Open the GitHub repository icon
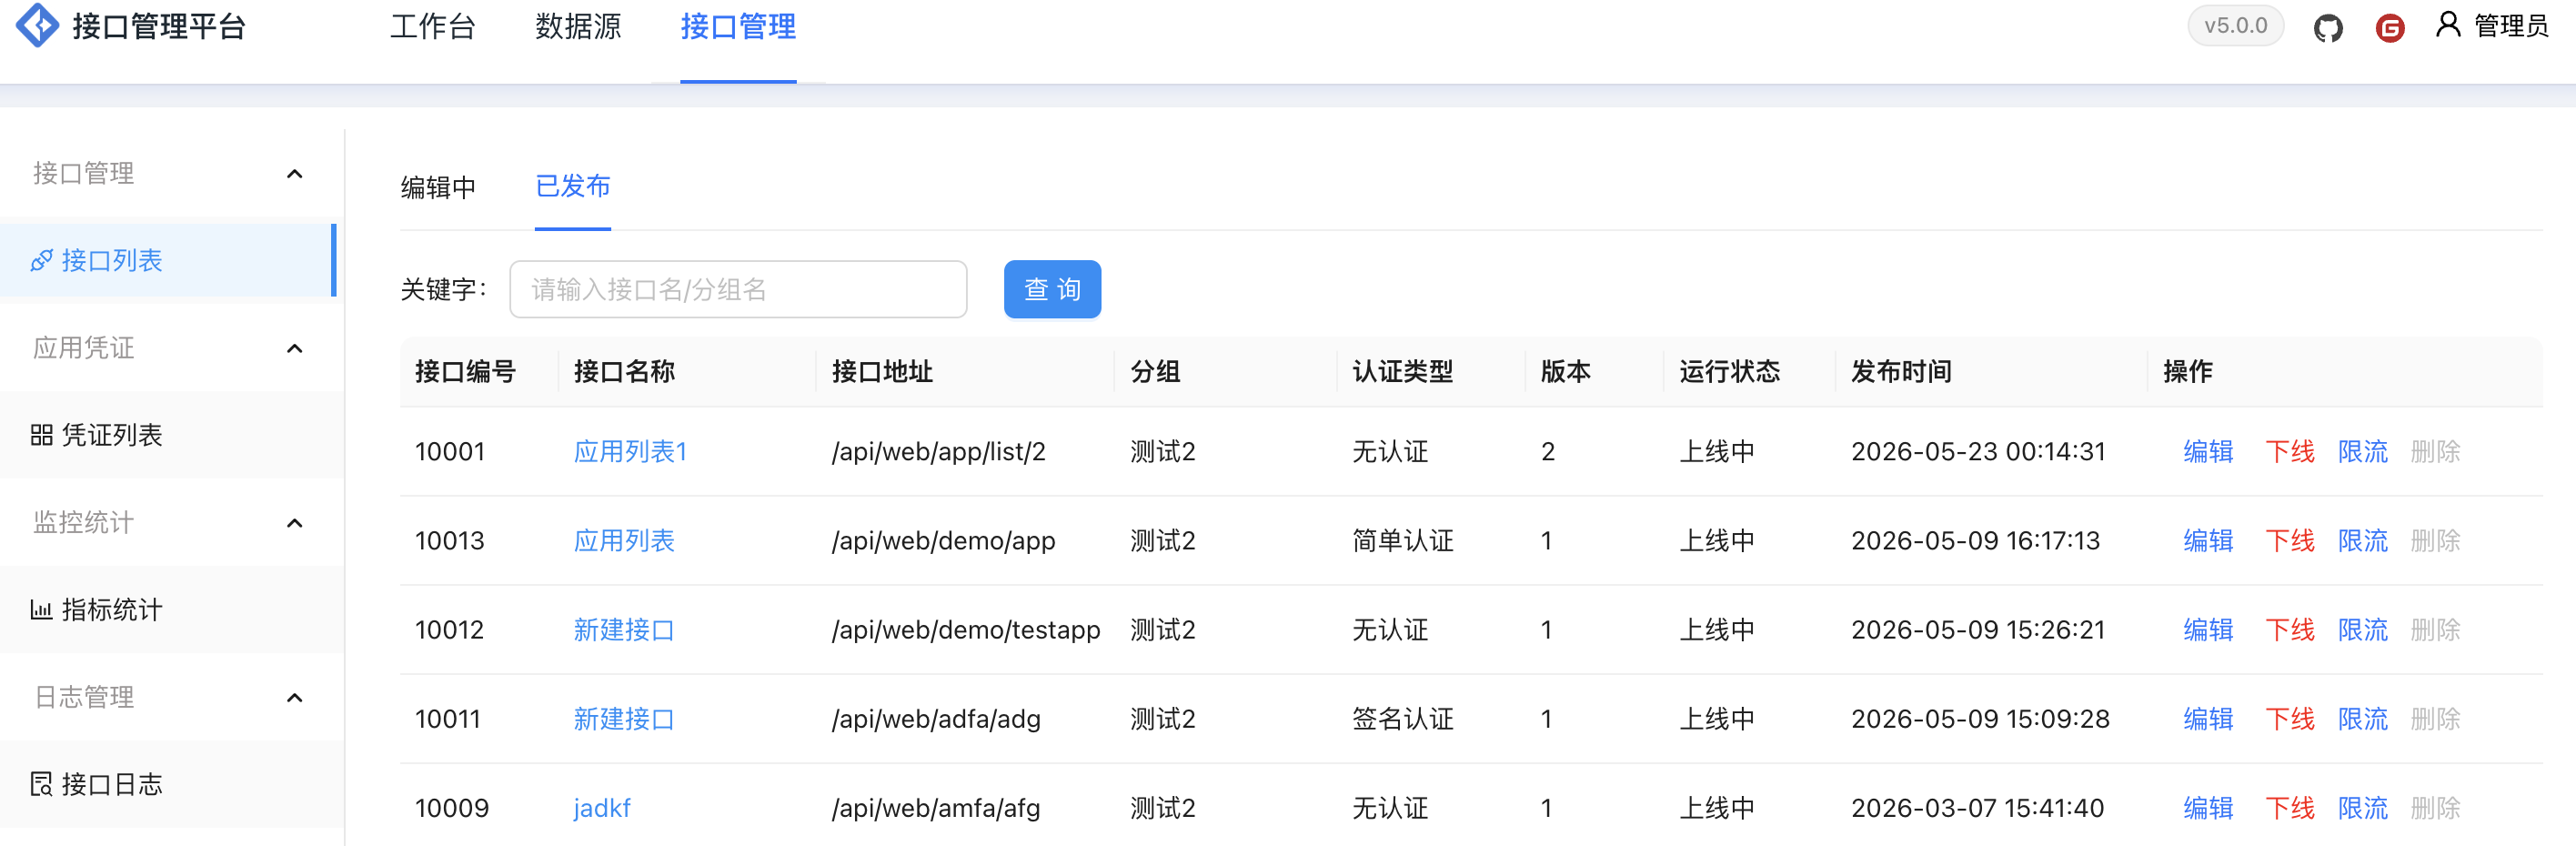 (2327, 27)
